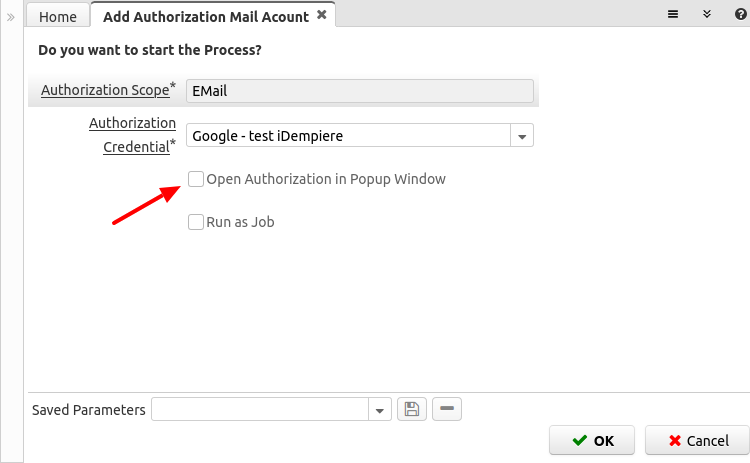Viewport: 750px width, 463px height.
Task: Close the Add Authorization Mail Acount tab
Action: 321,15
